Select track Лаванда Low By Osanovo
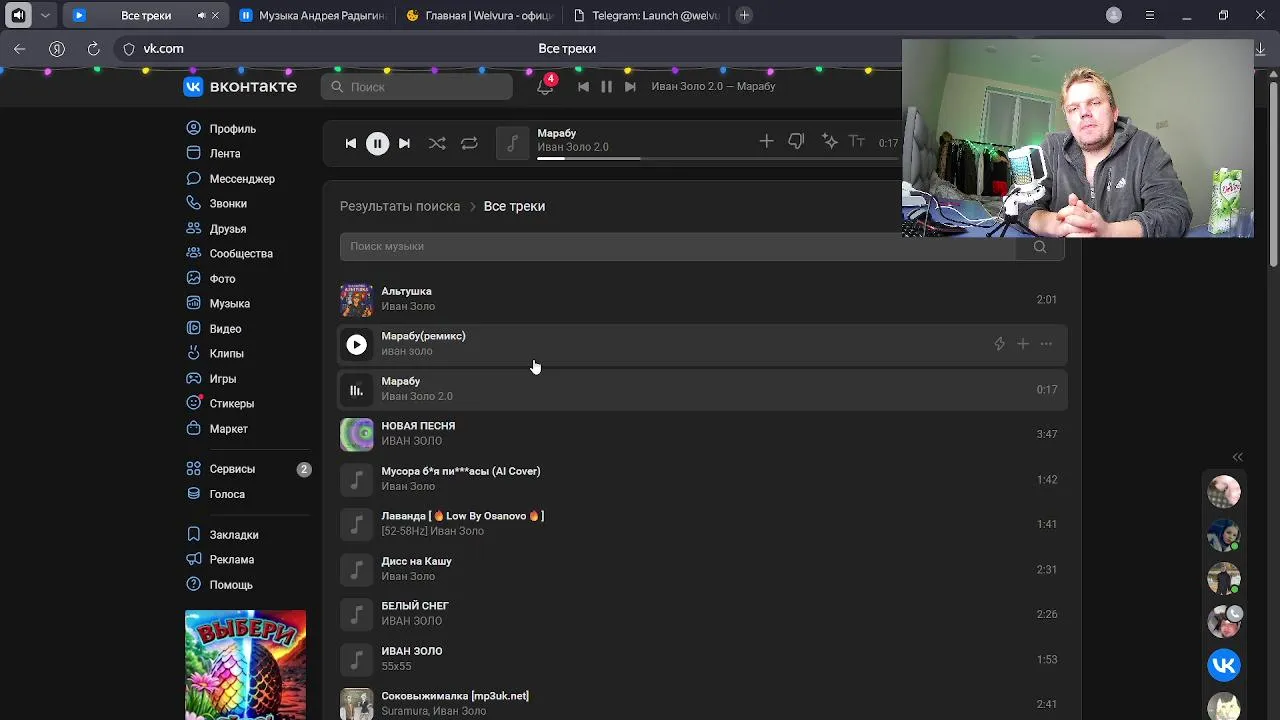The height and width of the screenshot is (720, 1280). coord(703,524)
